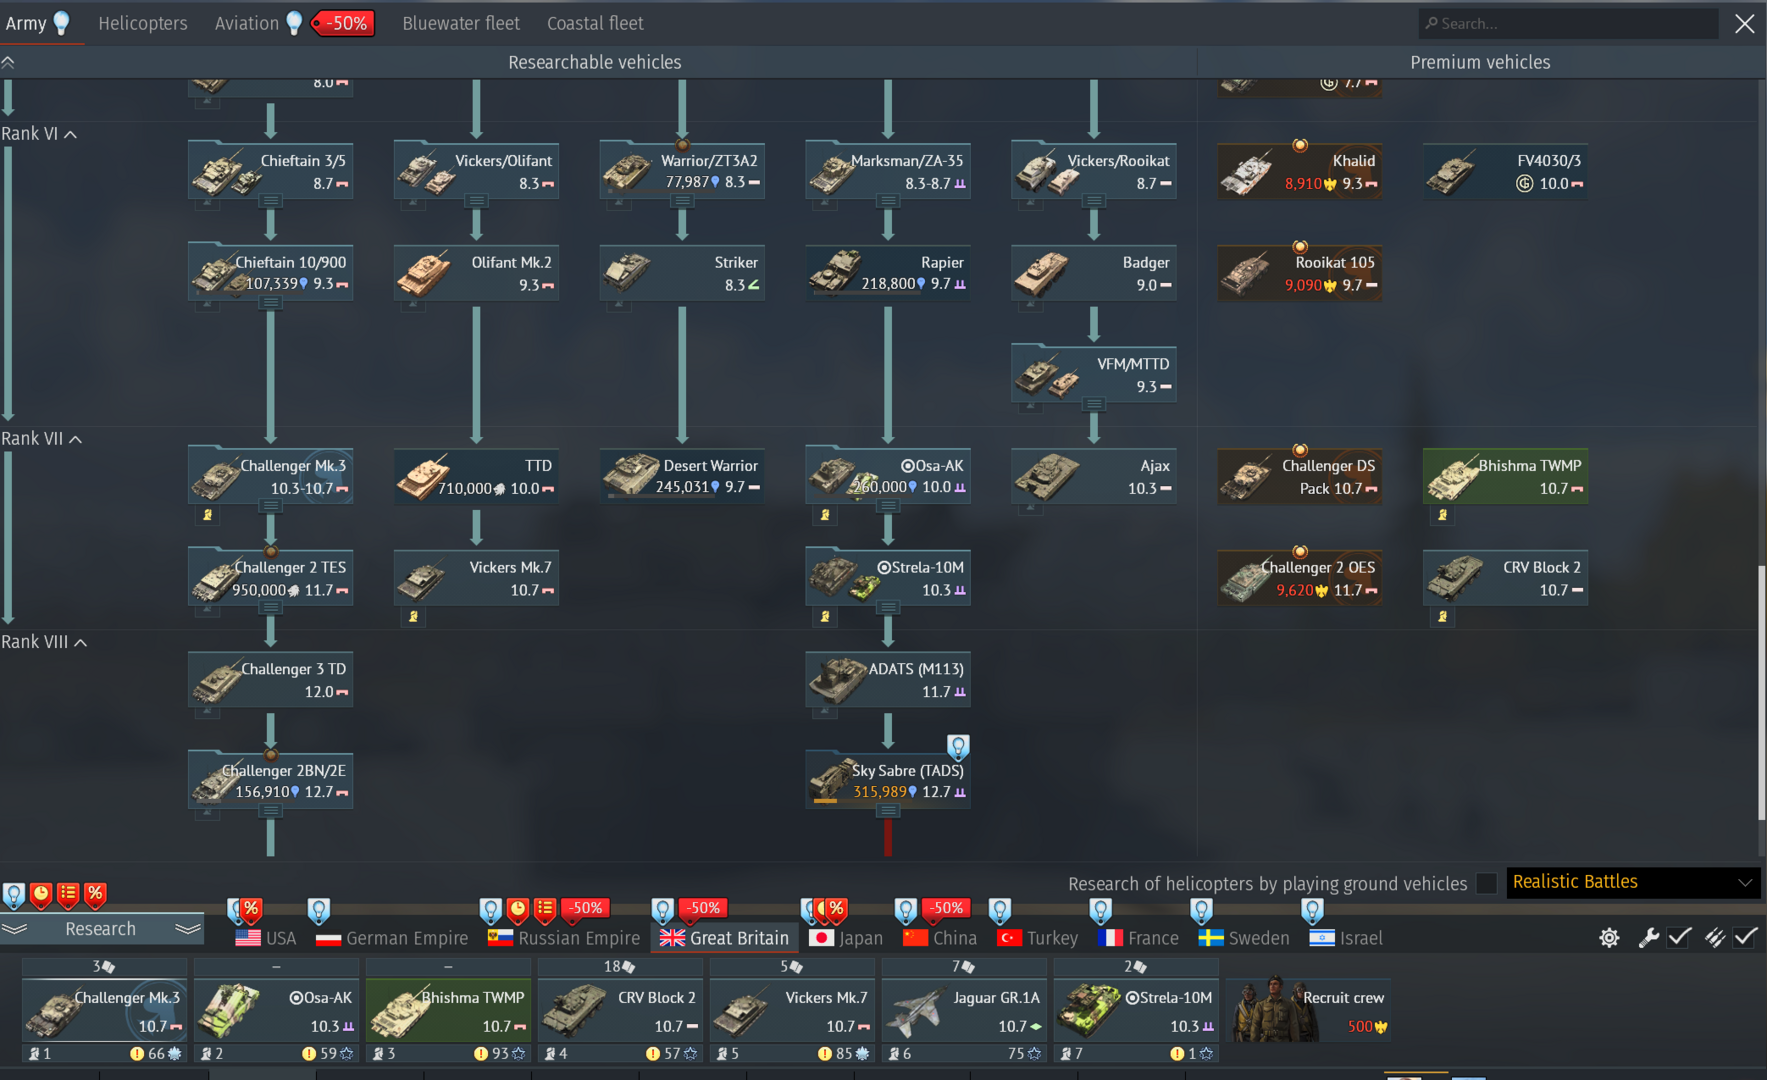Open the Realistic Battles dropdown
Viewport: 1767px width, 1080px height.
tap(1632, 882)
